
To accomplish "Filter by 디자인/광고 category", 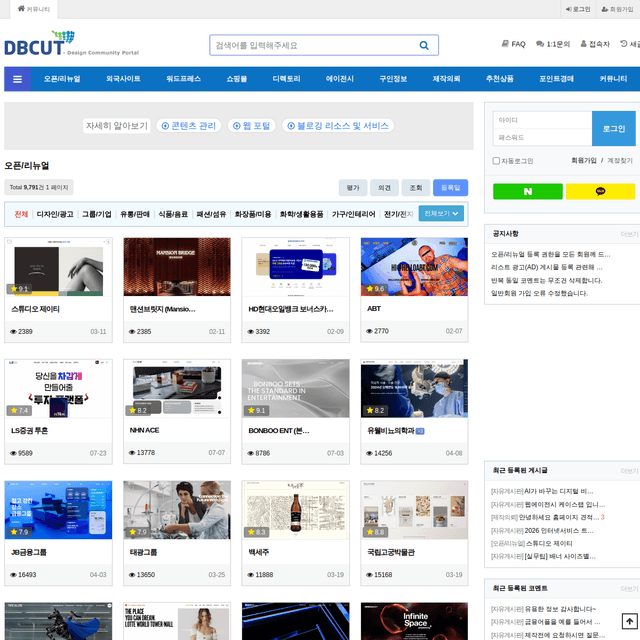I will click(55, 214).
